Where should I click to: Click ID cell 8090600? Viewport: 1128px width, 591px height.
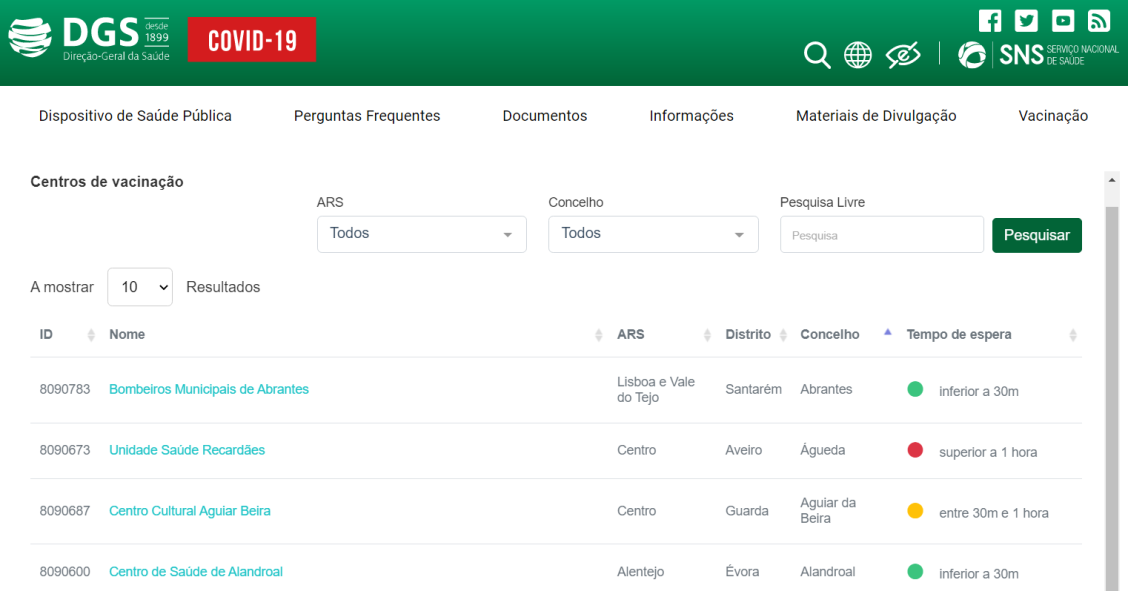point(65,572)
